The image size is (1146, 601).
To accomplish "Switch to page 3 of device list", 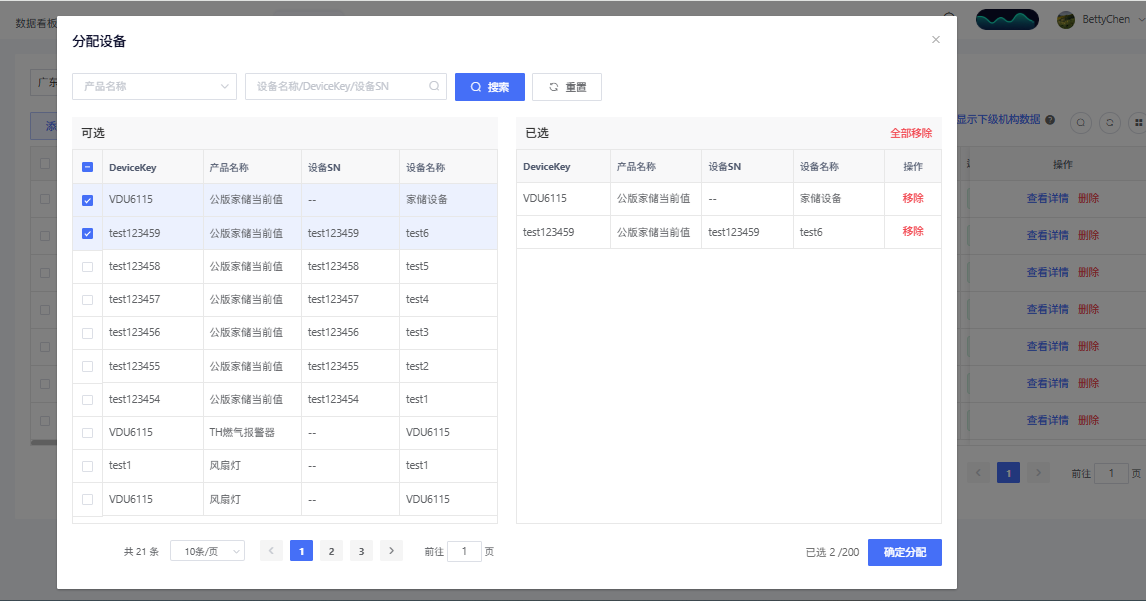I will click(361, 551).
